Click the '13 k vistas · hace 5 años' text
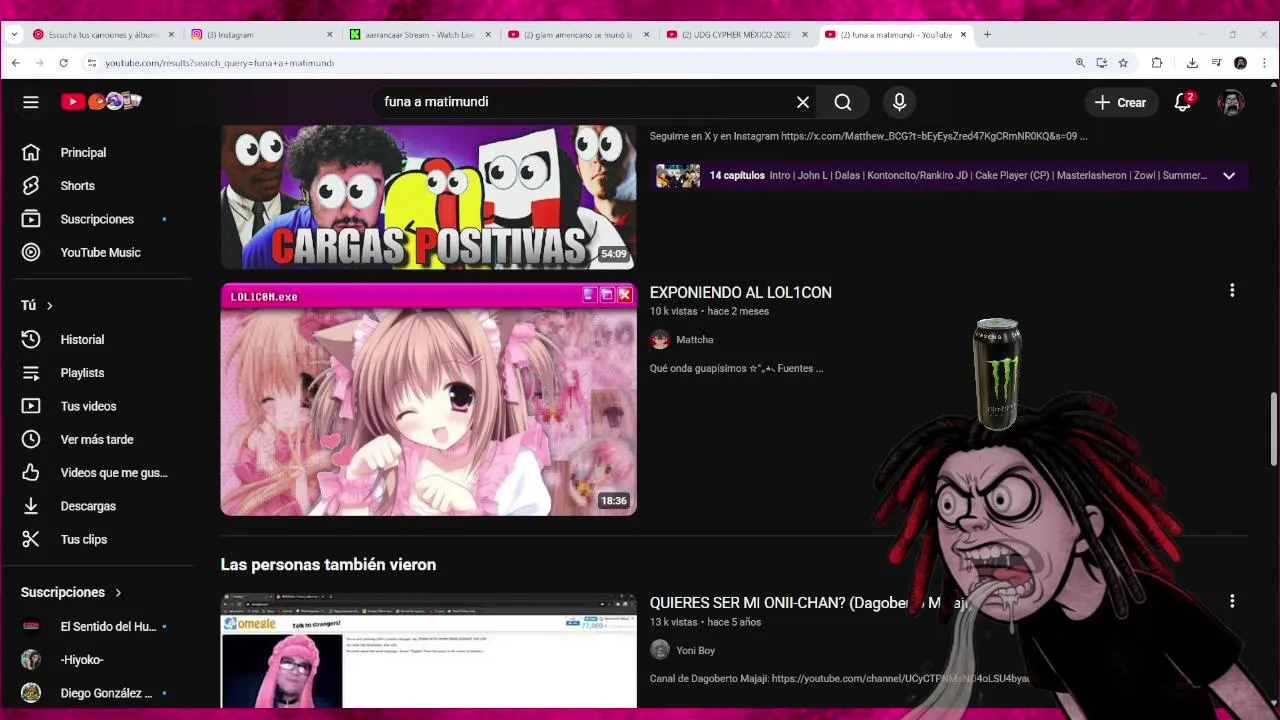This screenshot has width=1280, height=720. pos(705,622)
